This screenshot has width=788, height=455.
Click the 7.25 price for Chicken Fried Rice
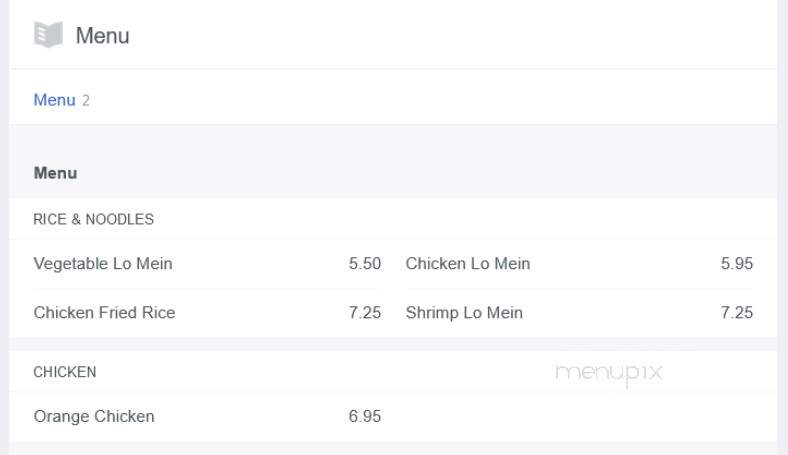click(365, 312)
